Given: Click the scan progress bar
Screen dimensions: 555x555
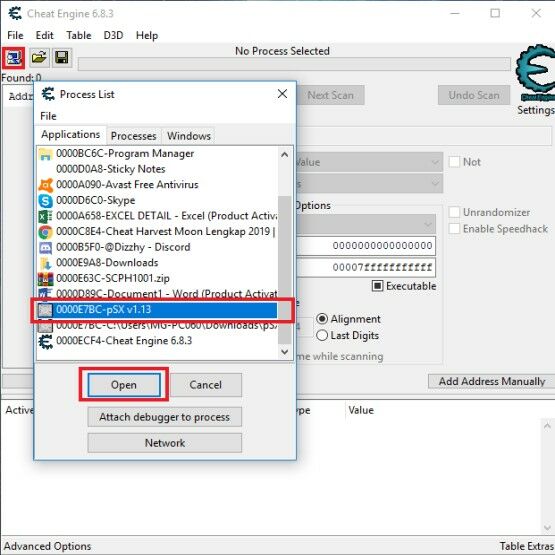Looking at the screenshot, I should click(x=294, y=64).
